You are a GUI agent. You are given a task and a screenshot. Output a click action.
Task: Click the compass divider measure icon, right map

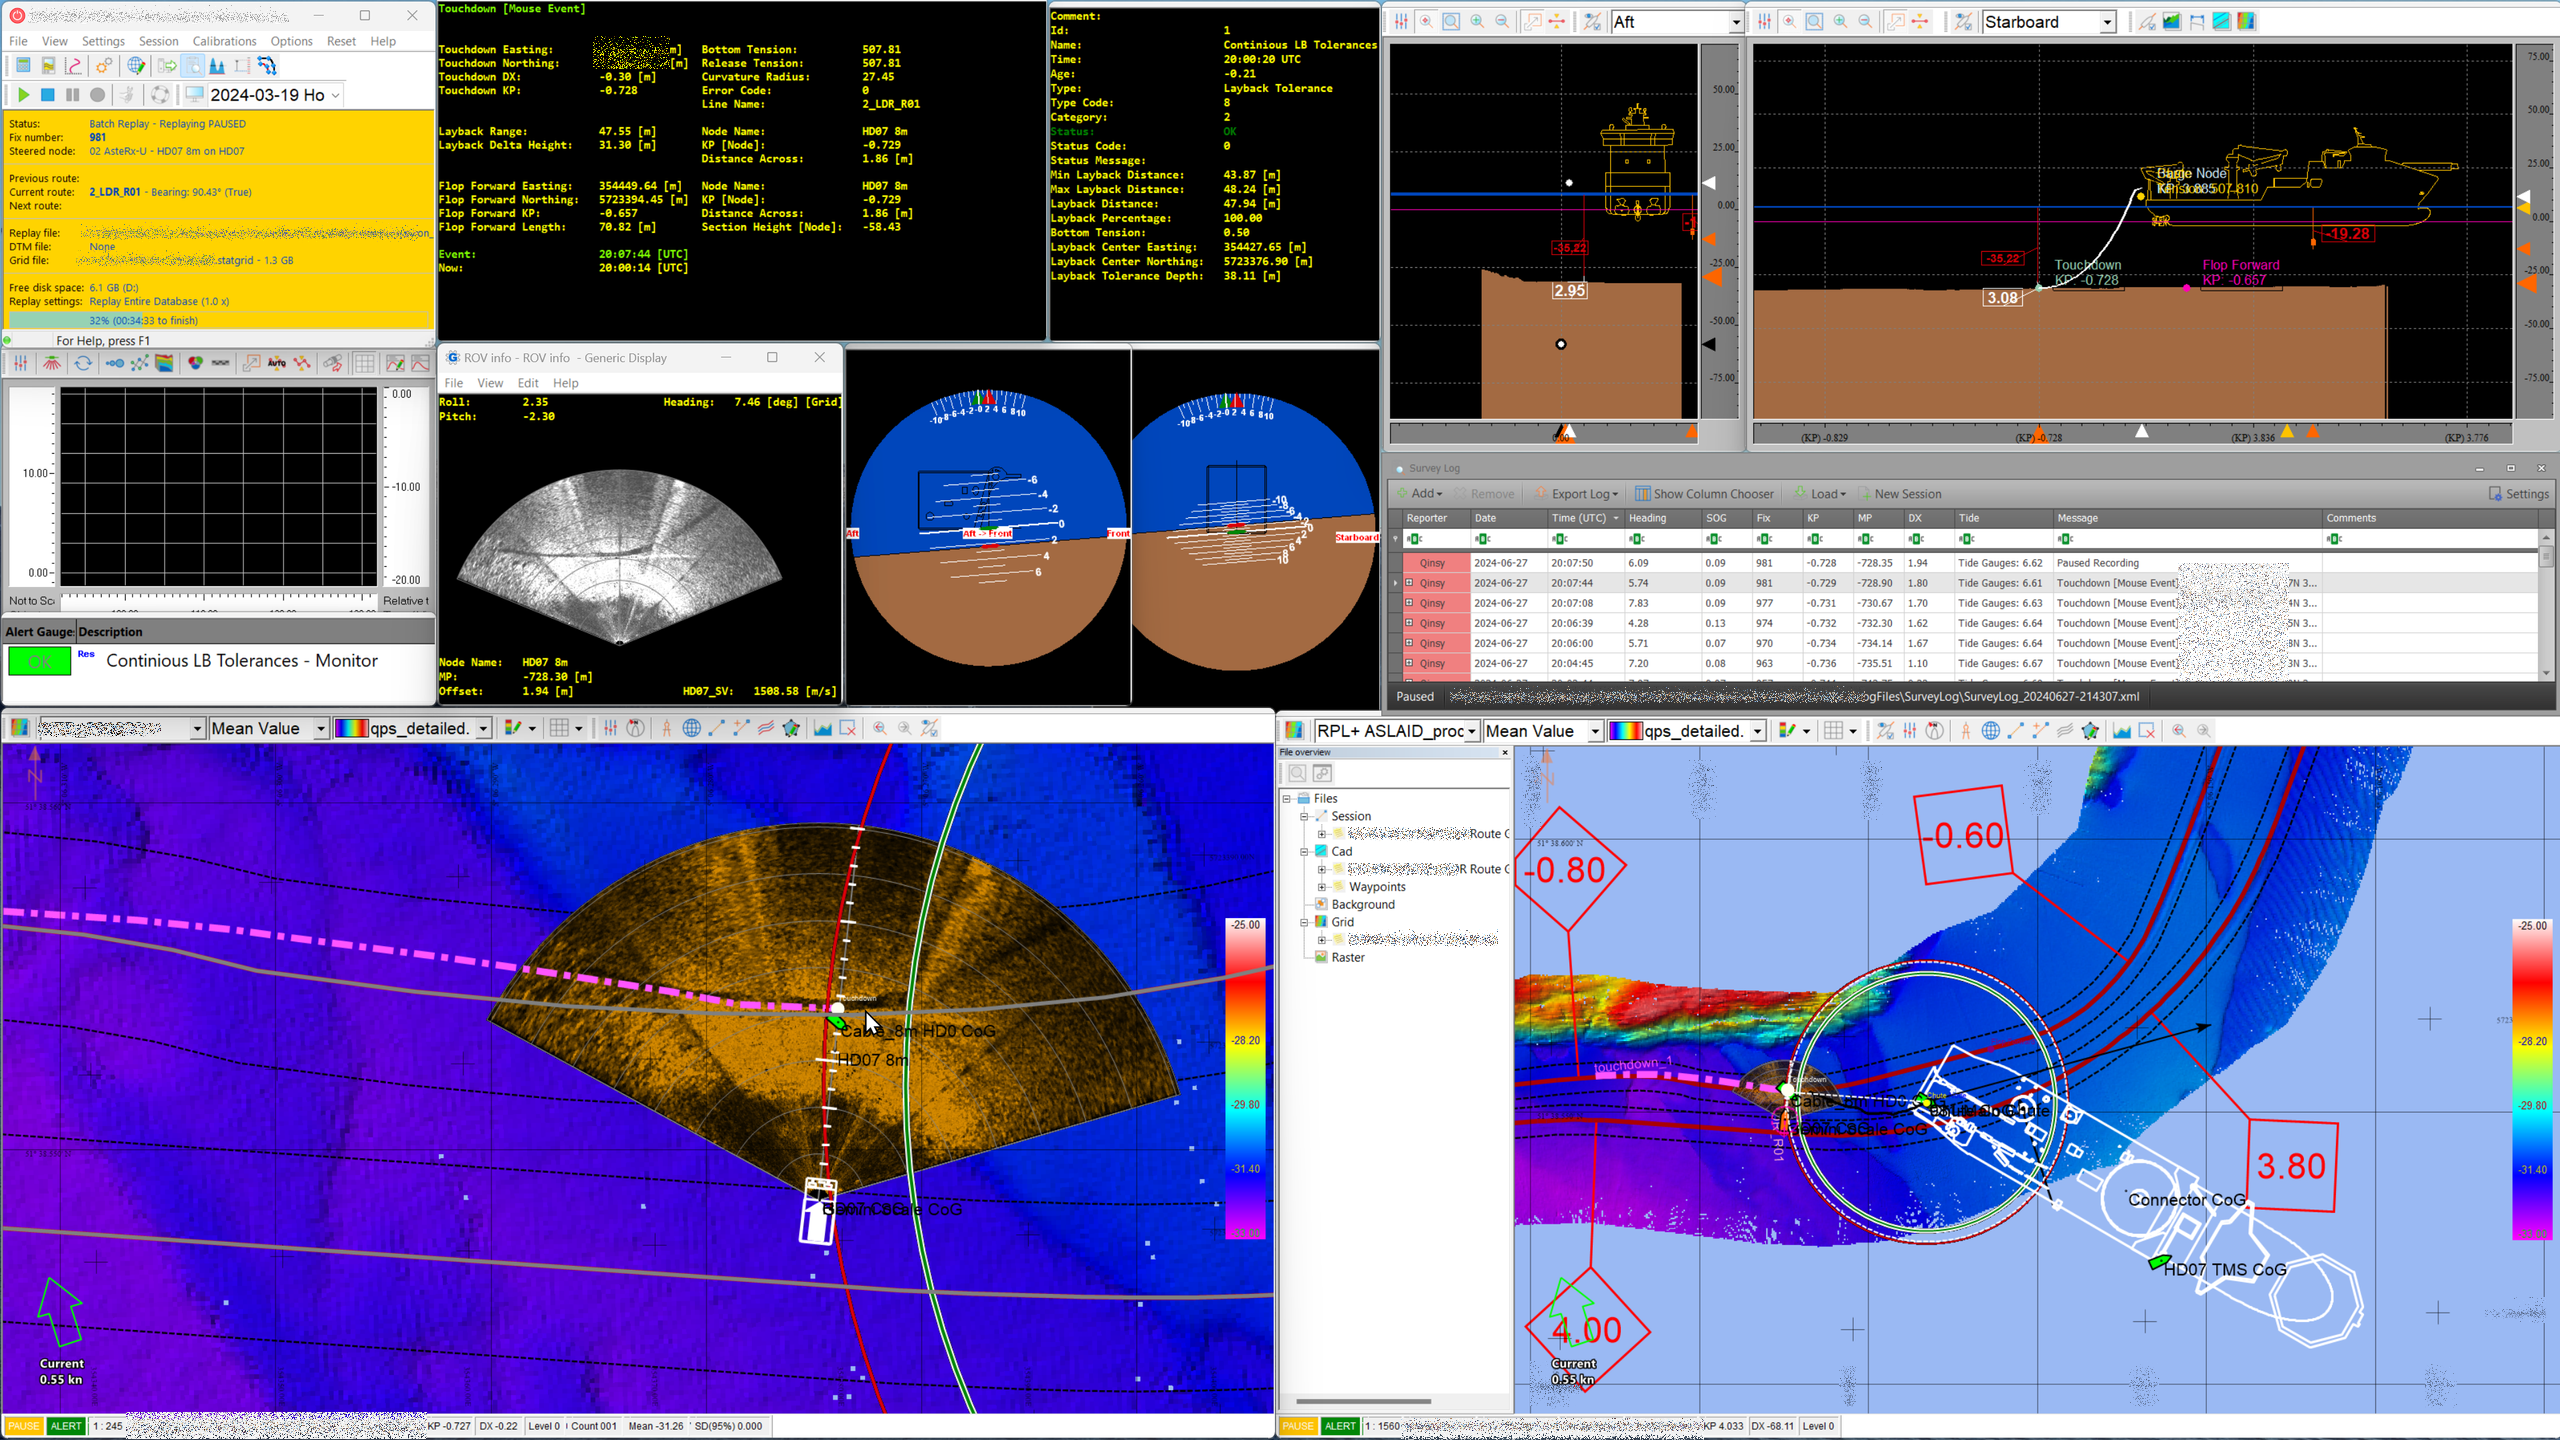pyautogui.click(x=1965, y=731)
